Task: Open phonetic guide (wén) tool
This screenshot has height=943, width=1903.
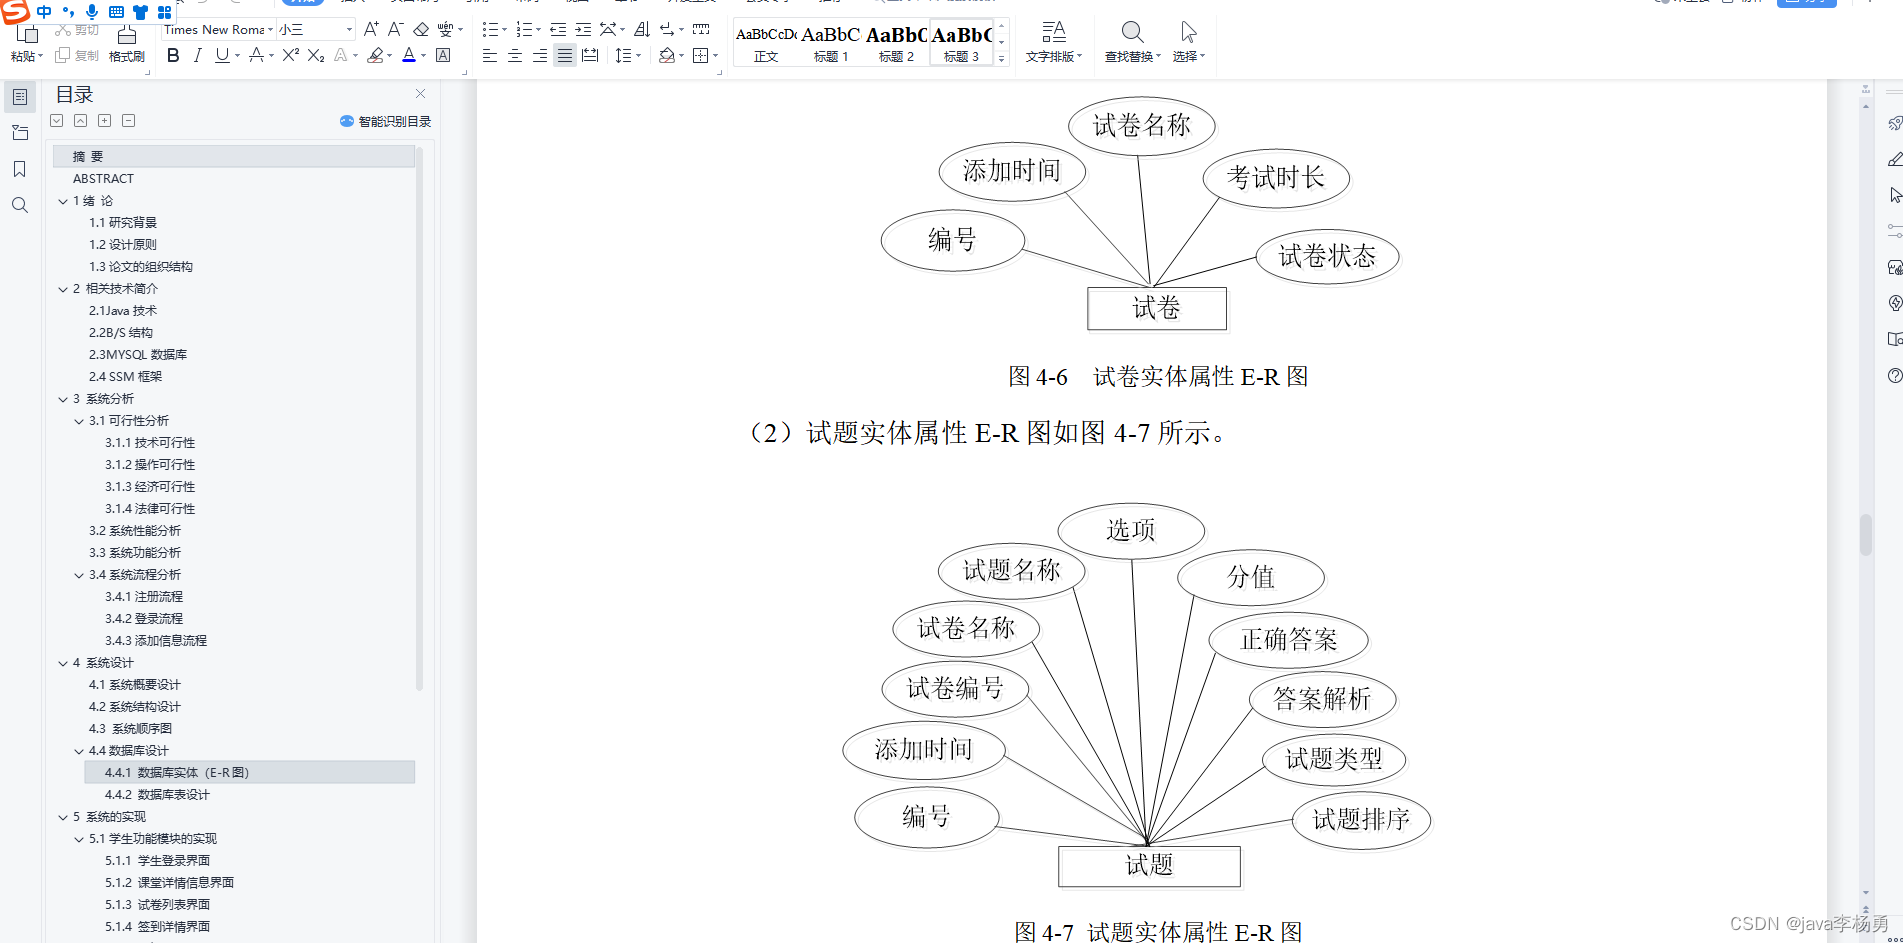Action: click(x=445, y=29)
